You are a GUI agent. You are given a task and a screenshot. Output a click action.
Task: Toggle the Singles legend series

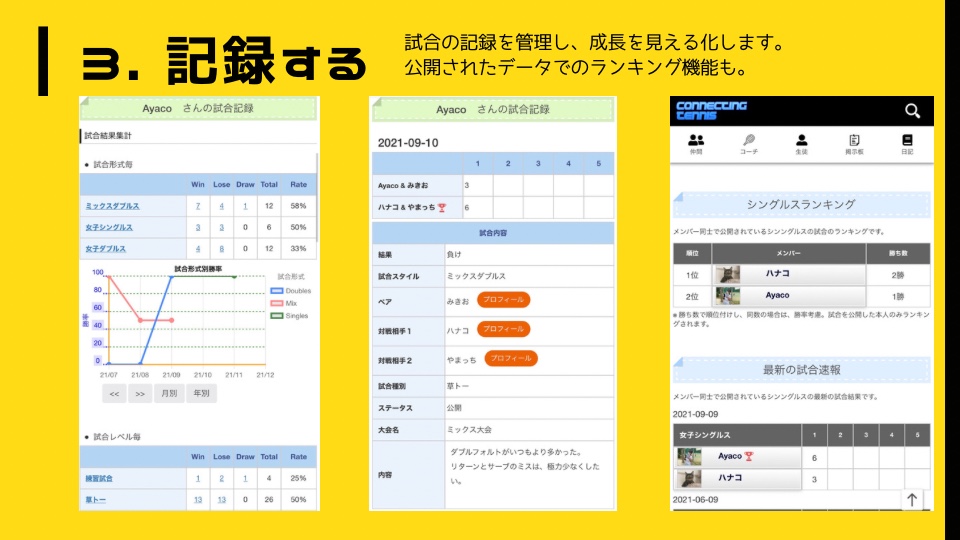coord(291,316)
